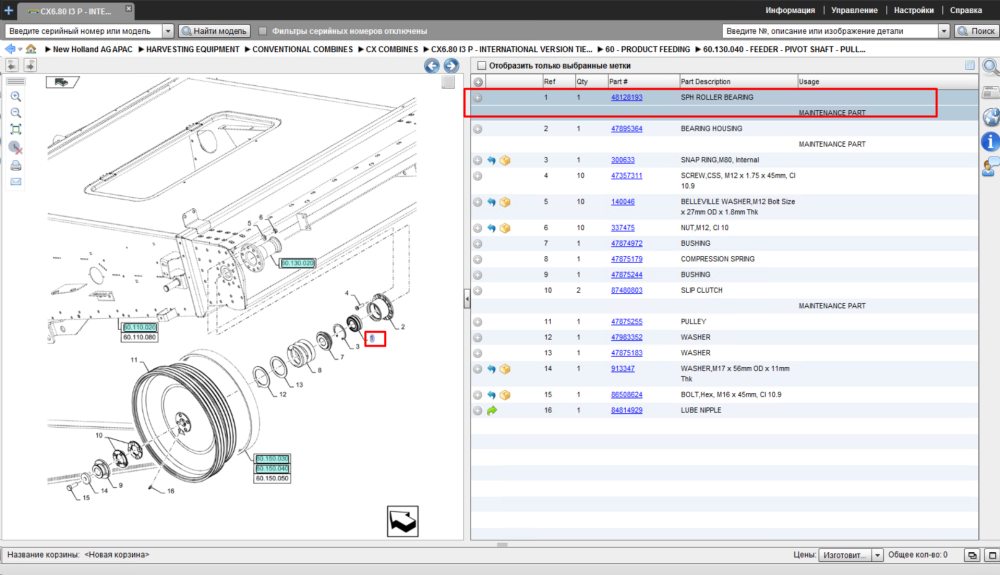The image size is (1000, 575).
Task: Go to the next figure with the blue right arrow
Action: (451, 66)
